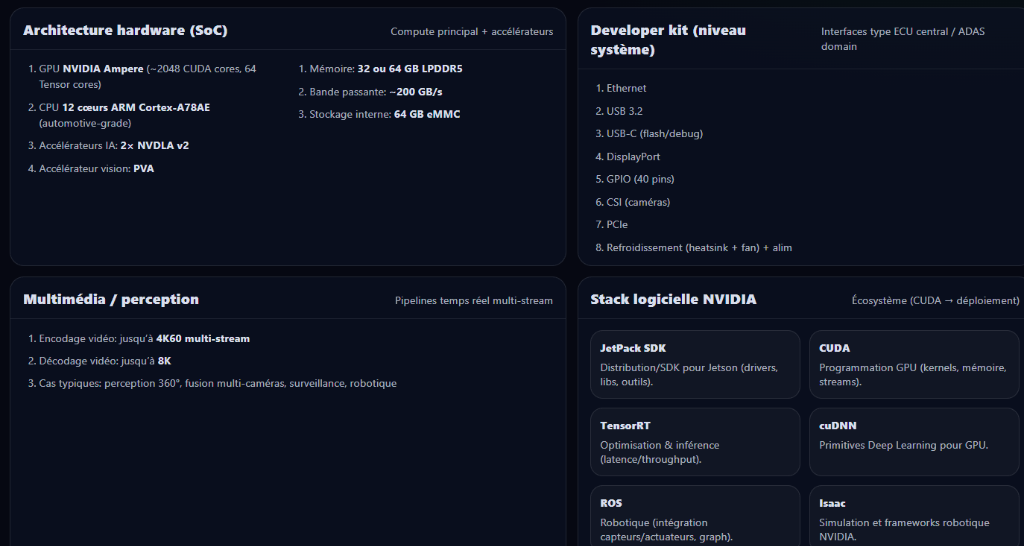1024x546 pixels.
Task: Select the USB-C (flash/debug) item
Action: tap(649, 133)
